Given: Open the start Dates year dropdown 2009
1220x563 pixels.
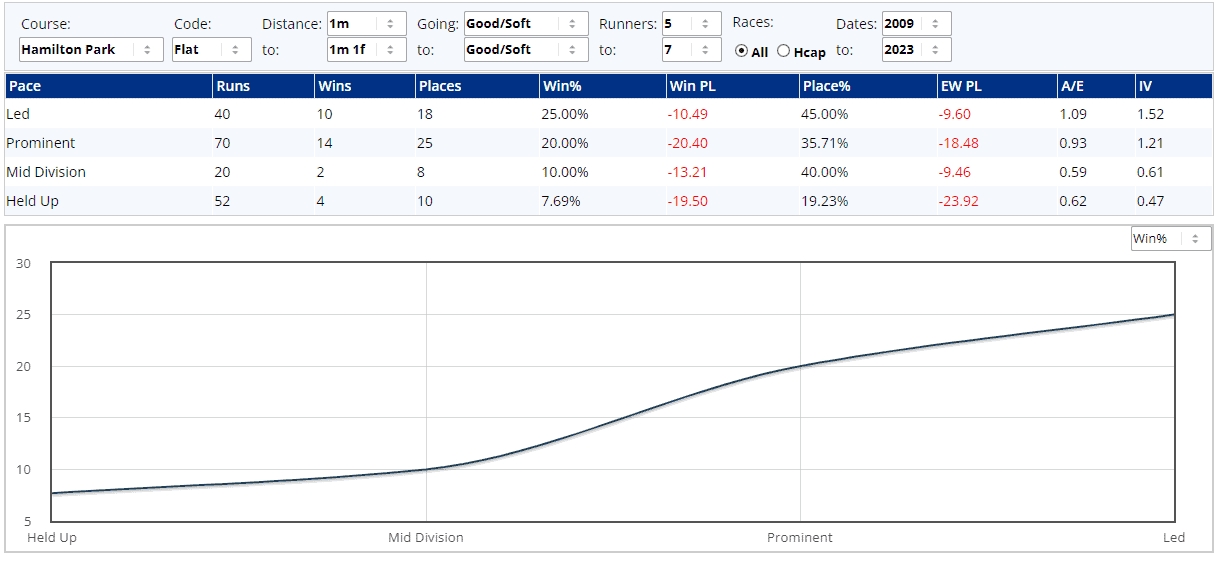Looking at the screenshot, I should [x=916, y=24].
